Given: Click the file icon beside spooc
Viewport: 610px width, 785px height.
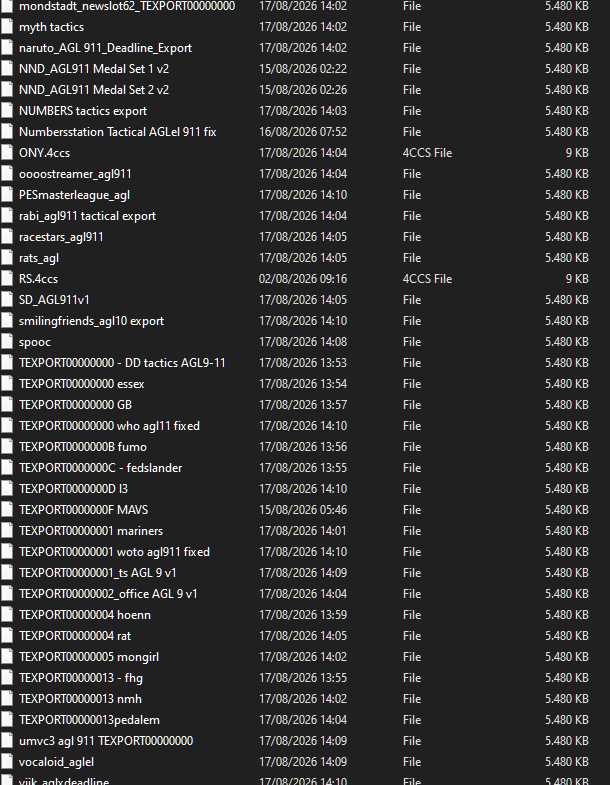Looking at the screenshot, I should [x=7, y=342].
